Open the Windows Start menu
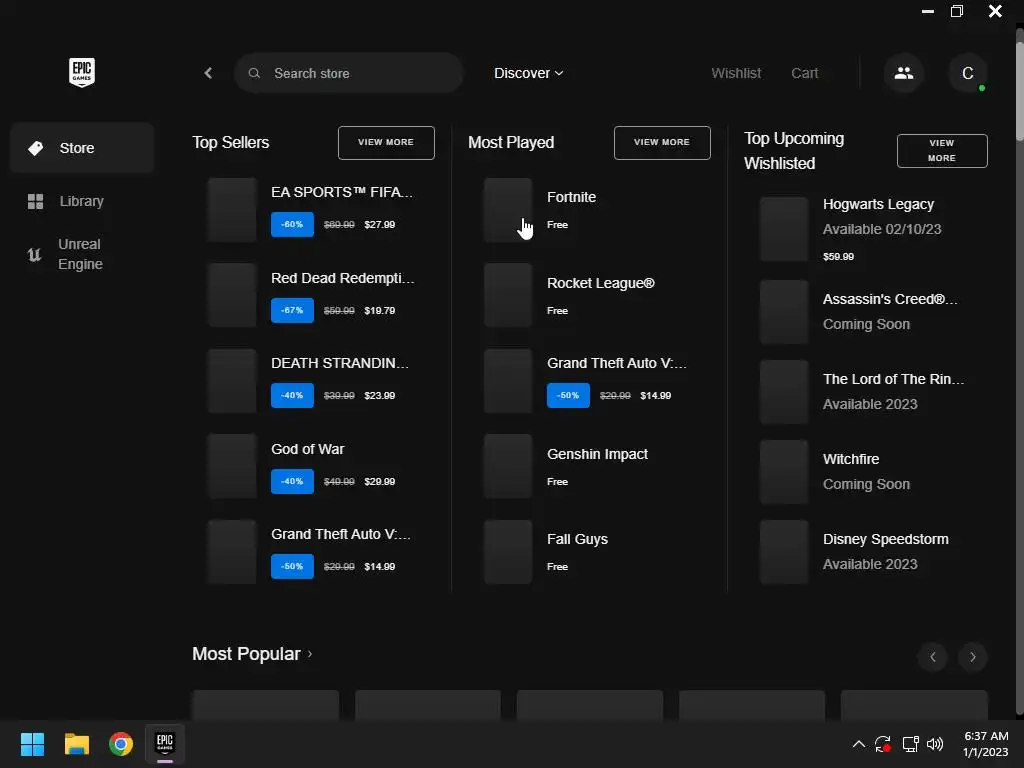This screenshot has width=1024, height=768. (32, 744)
